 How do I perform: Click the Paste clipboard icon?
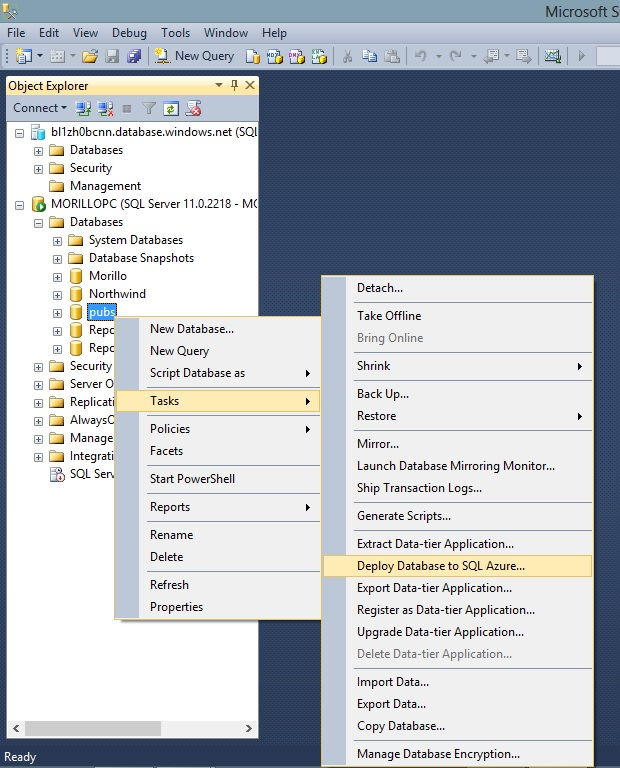(392, 56)
